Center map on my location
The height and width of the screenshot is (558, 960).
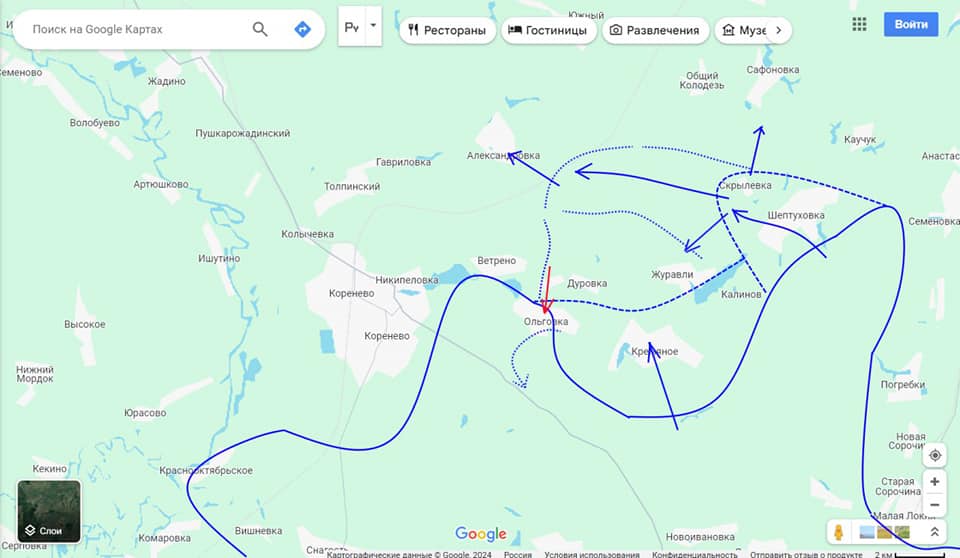(x=934, y=455)
